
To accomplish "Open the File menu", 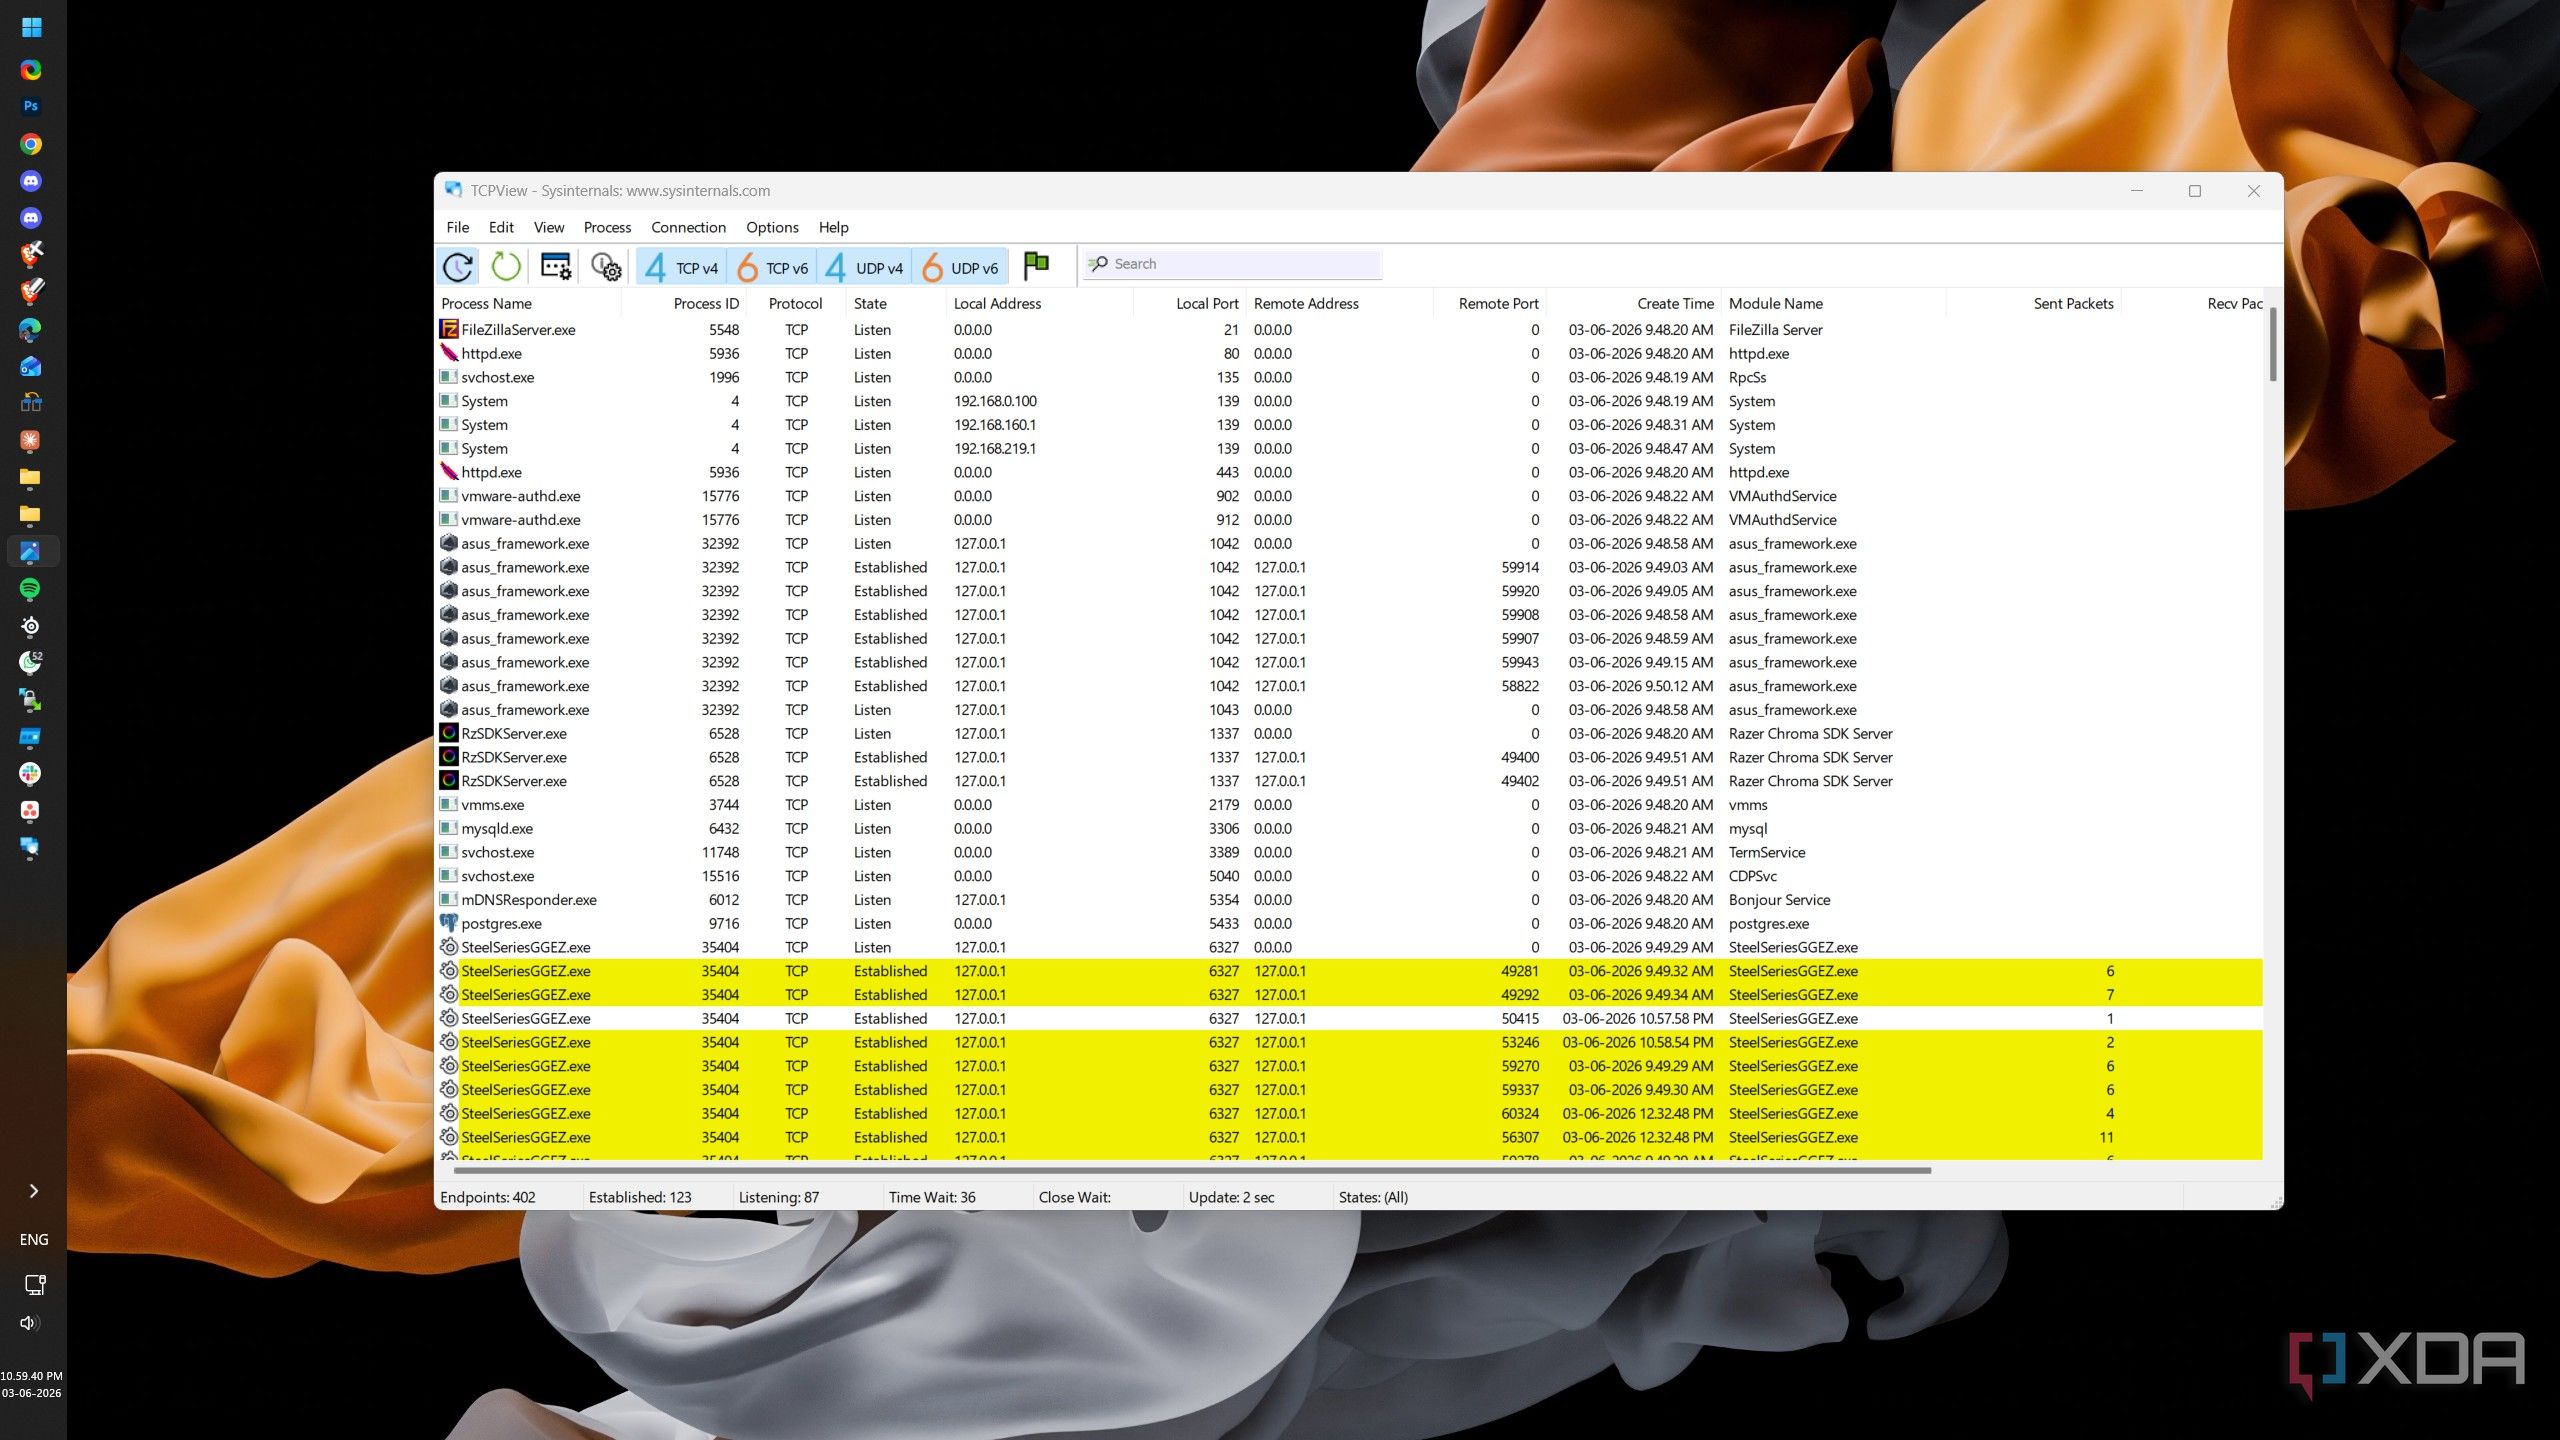I will (x=457, y=227).
